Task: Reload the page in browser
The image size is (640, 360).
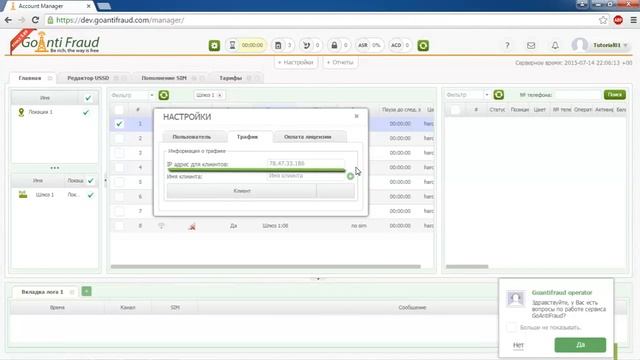Action: point(36,20)
